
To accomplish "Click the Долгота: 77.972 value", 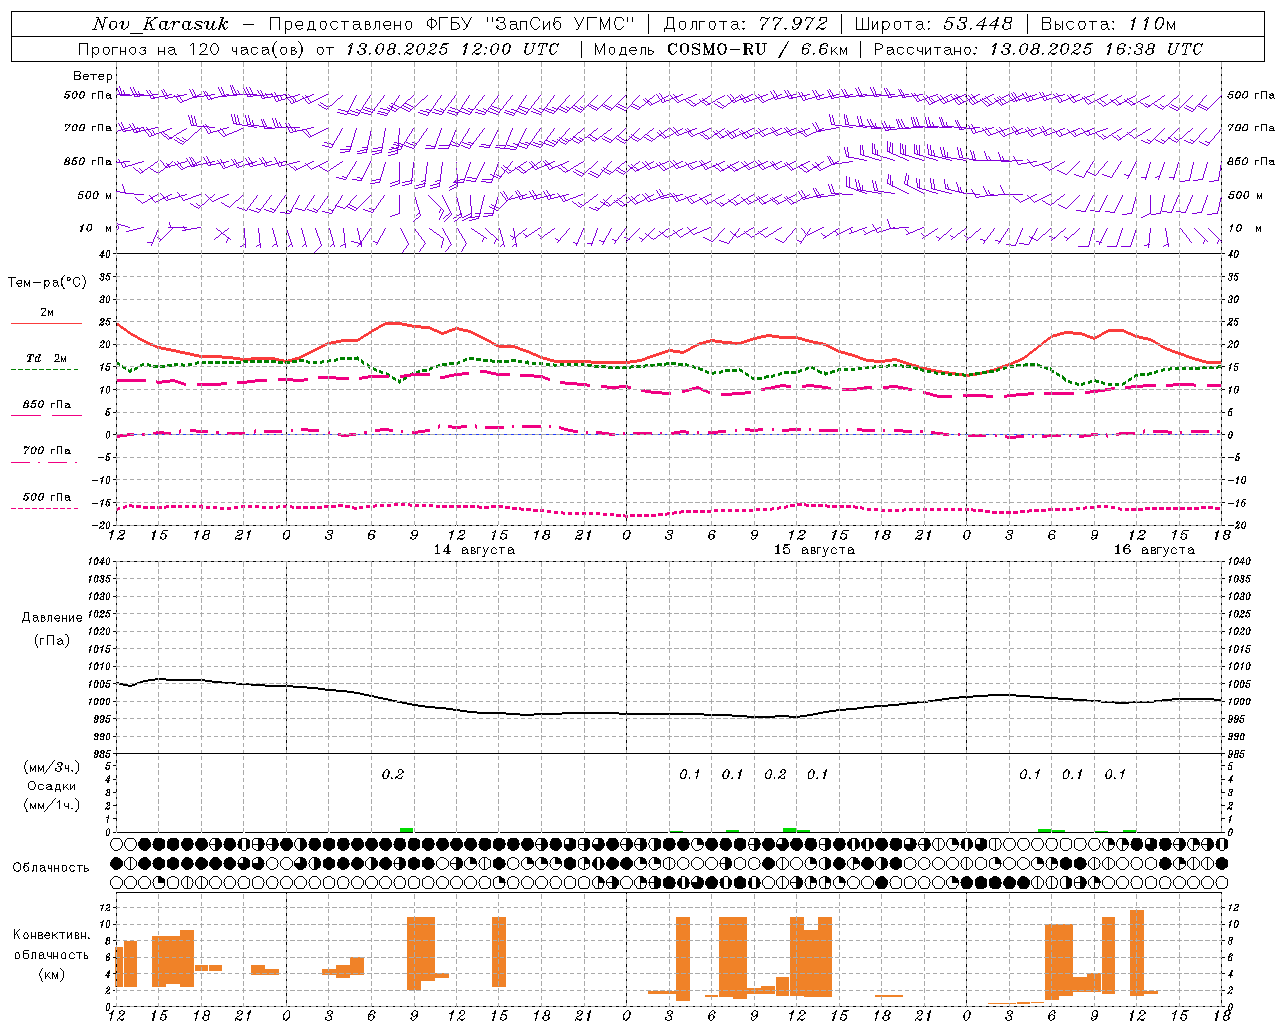I will pyautogui.click(x=745, y=24).
